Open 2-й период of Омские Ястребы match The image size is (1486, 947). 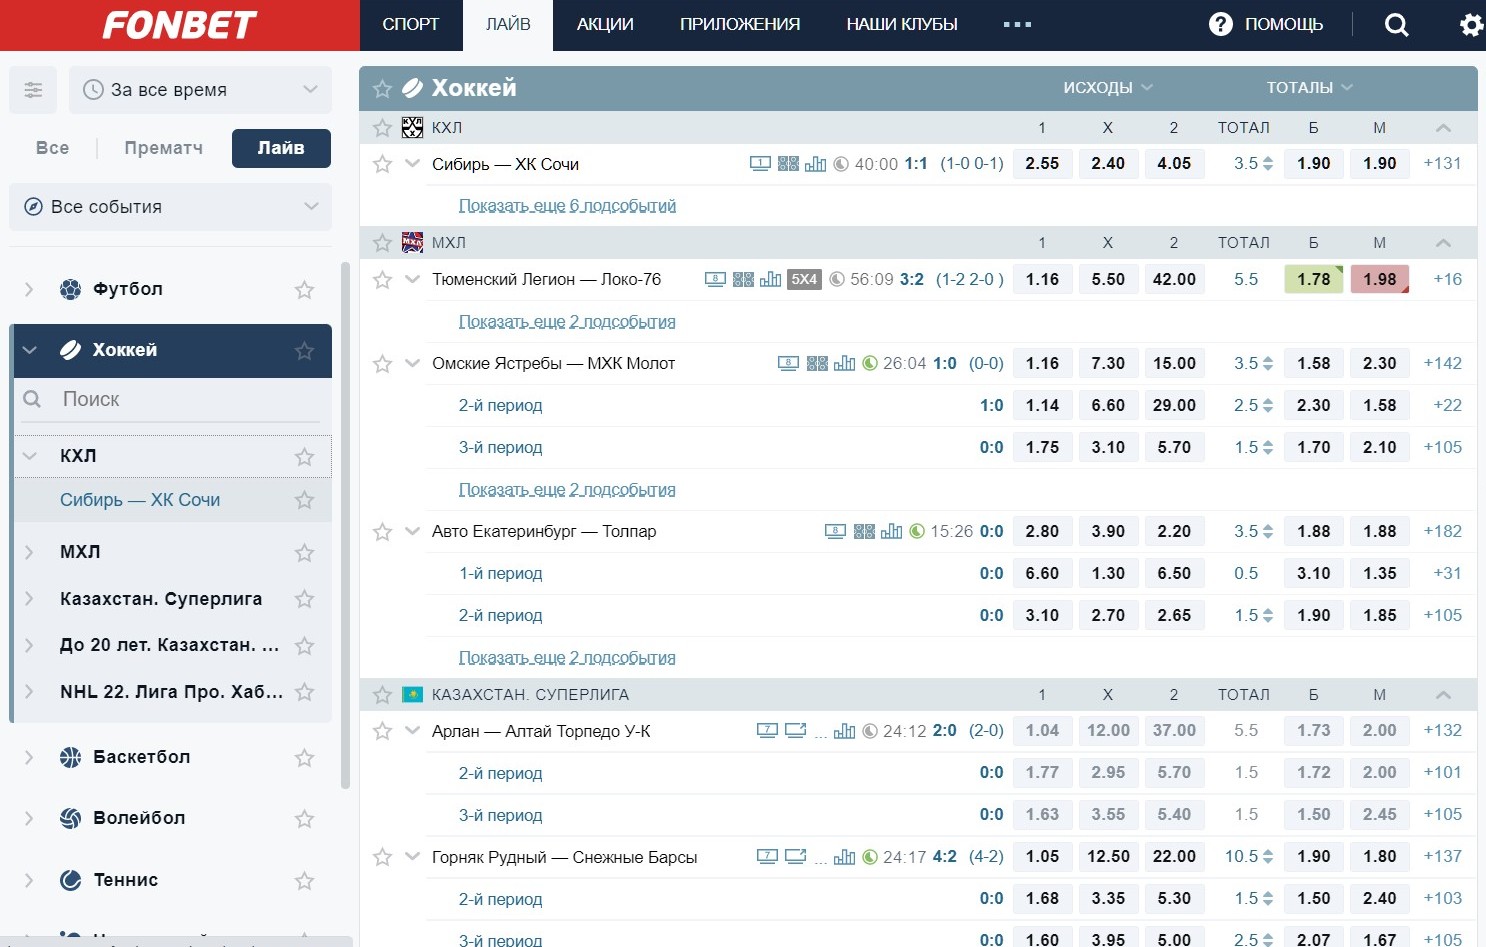coord(500,406)
